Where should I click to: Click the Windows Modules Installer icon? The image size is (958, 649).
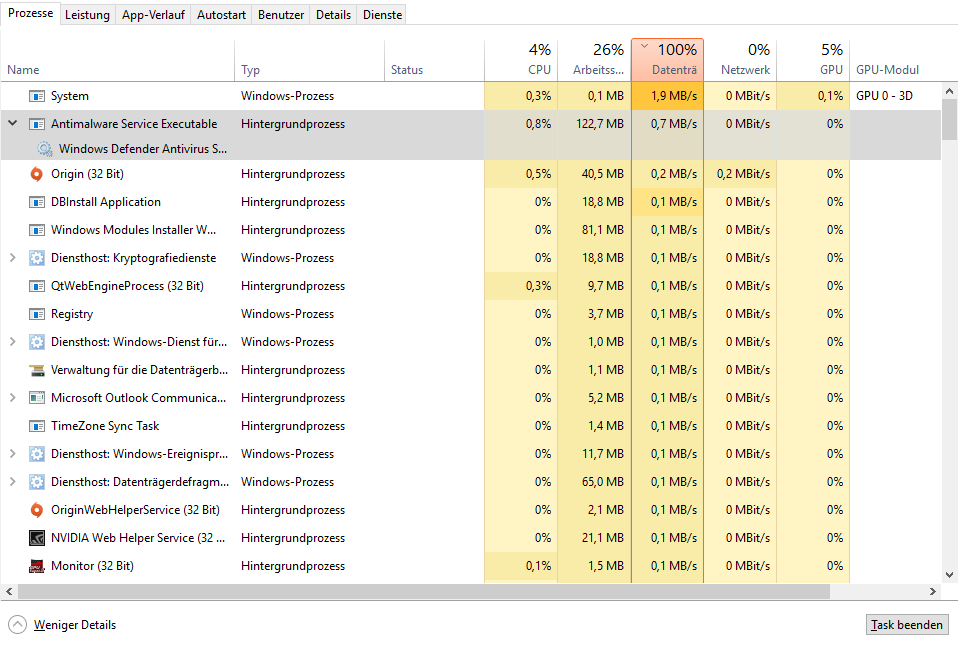click(37, 230)
